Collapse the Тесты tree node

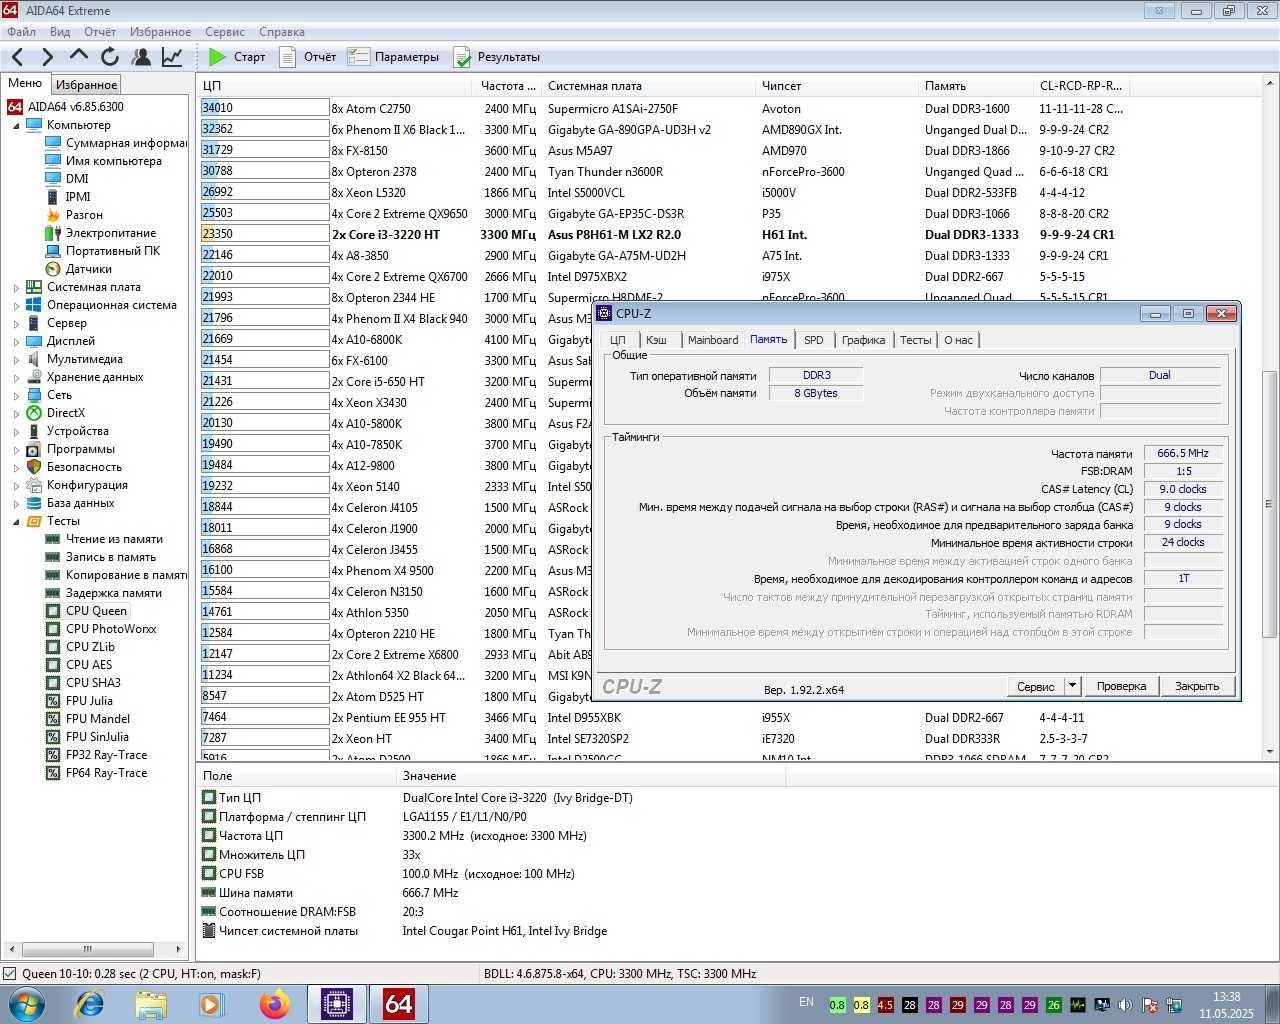[16, 522]
